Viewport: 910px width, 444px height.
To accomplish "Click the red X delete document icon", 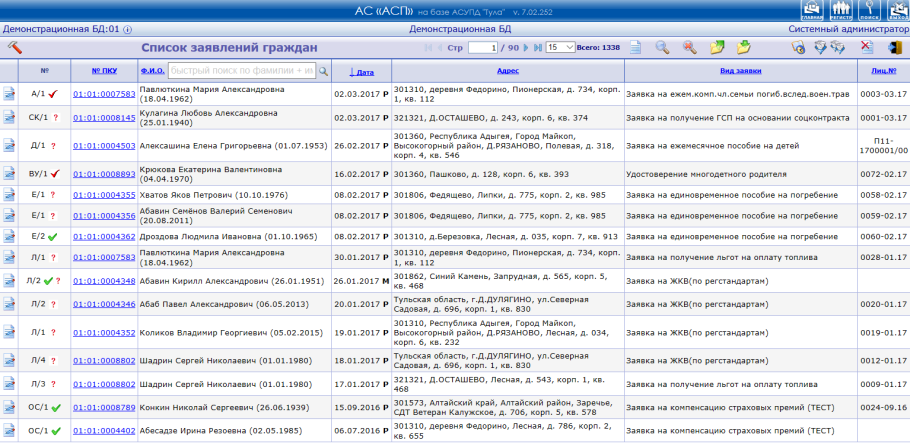I will coord(866,47).
